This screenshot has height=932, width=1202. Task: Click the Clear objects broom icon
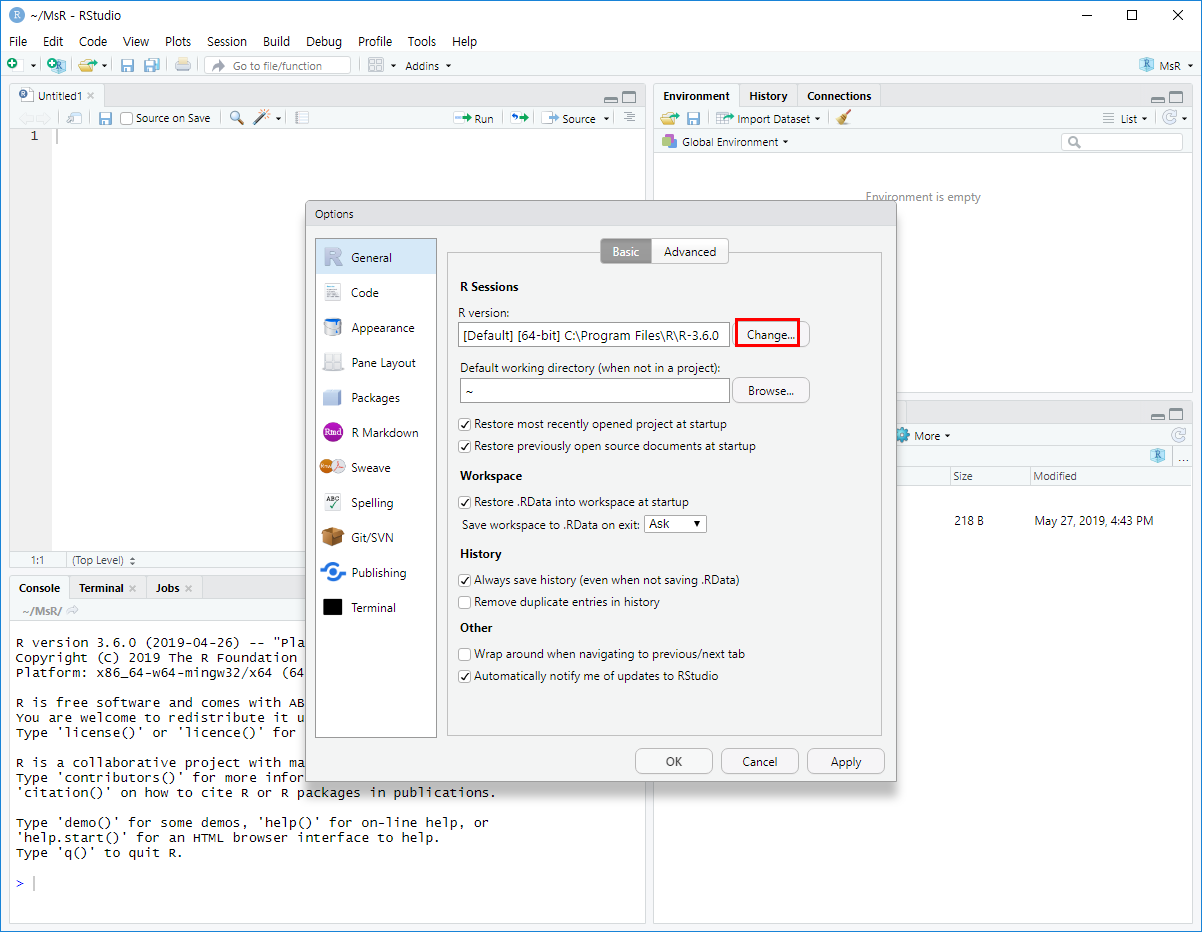click(x=844, y=118)
